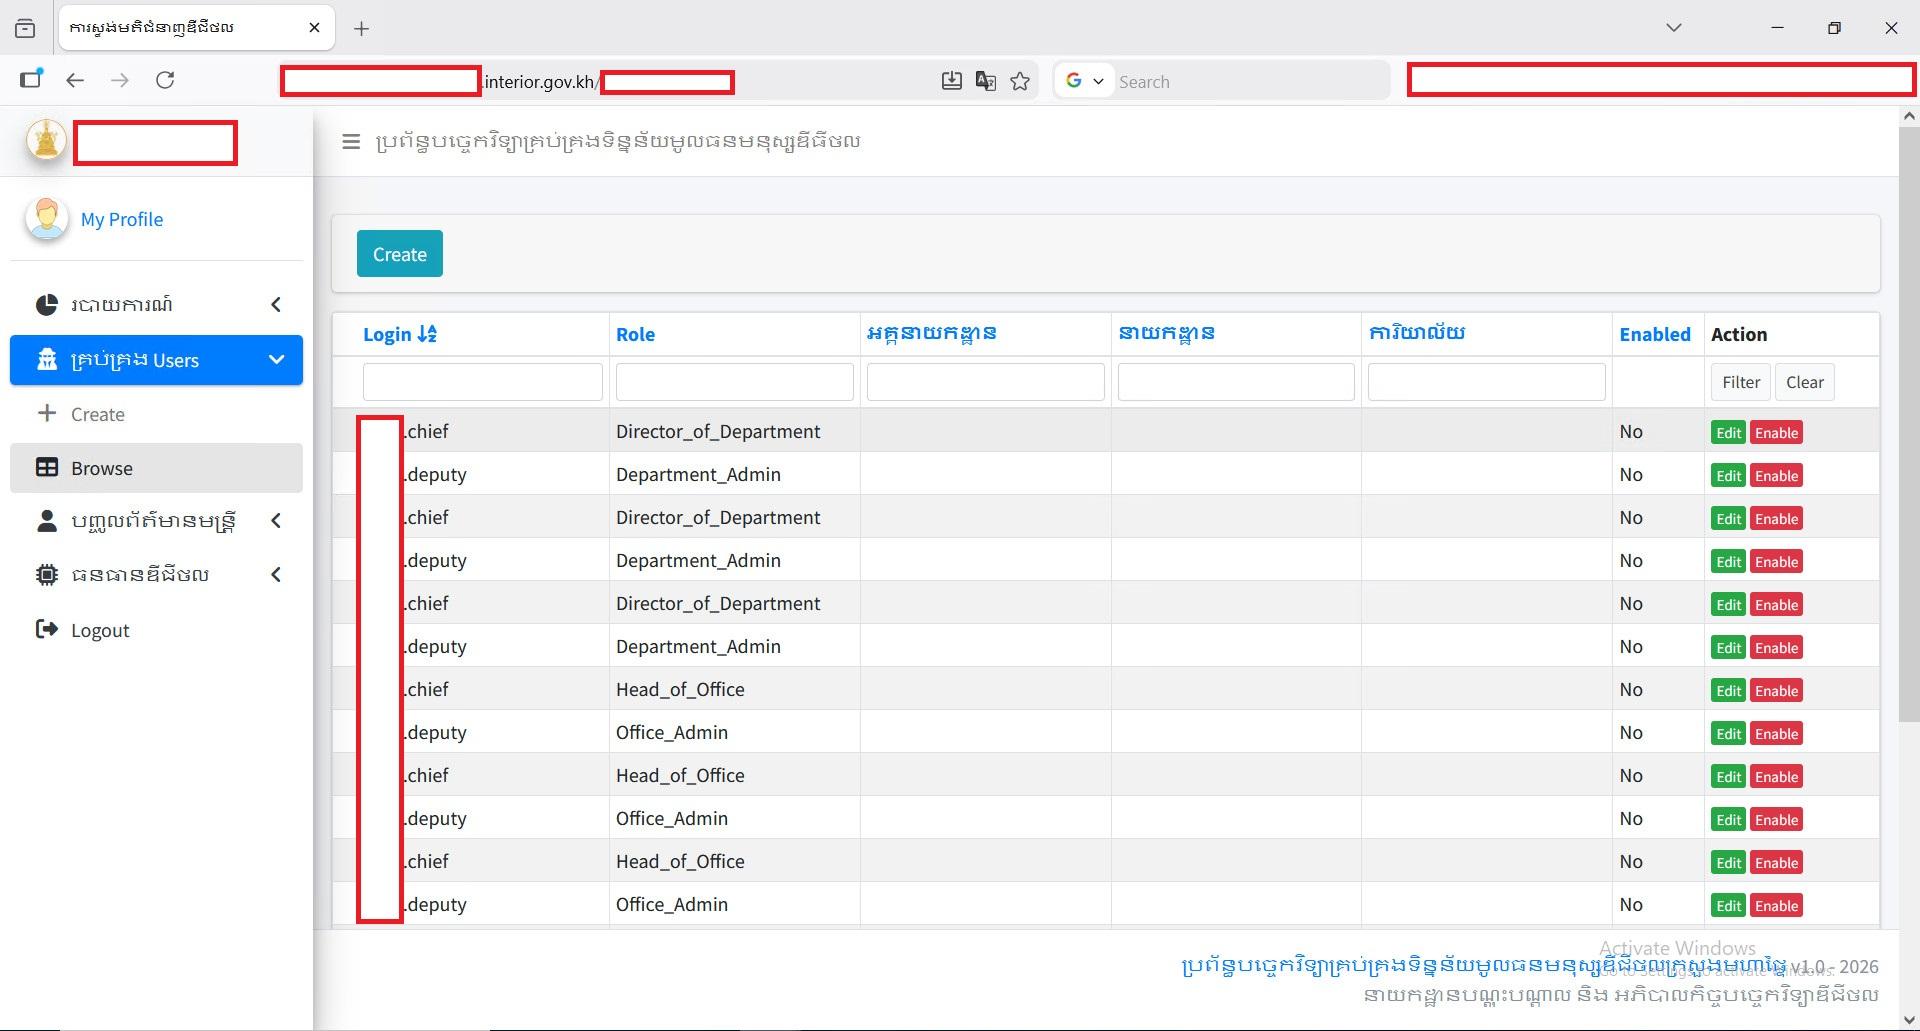Click the plus icon beside sidebar Create

[46, 412]
